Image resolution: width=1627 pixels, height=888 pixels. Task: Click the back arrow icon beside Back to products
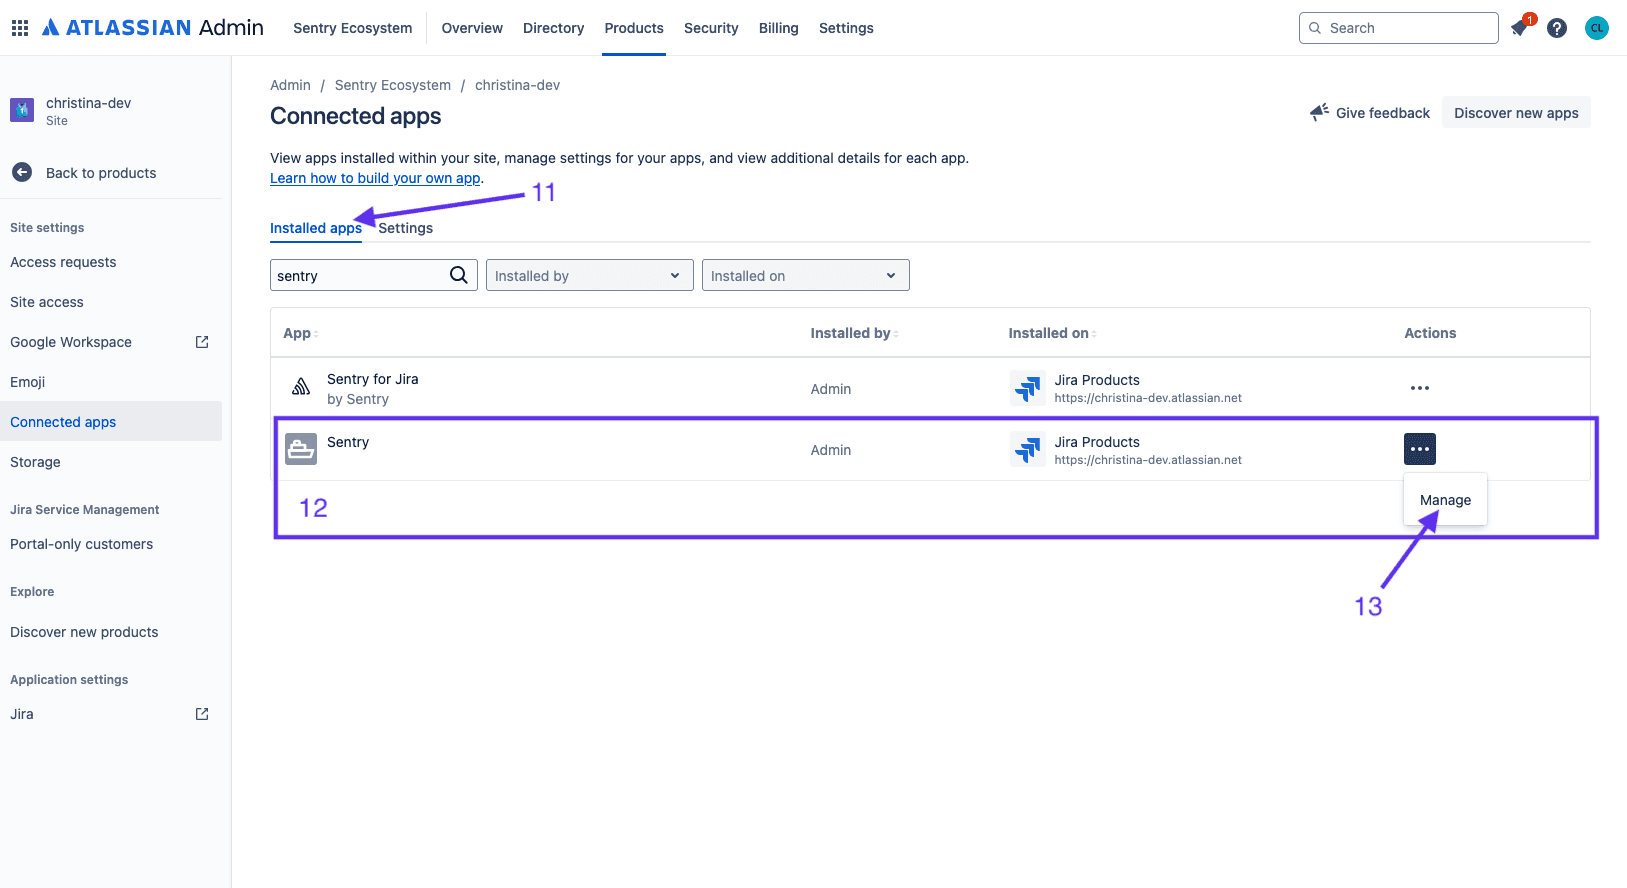[22, 173]
